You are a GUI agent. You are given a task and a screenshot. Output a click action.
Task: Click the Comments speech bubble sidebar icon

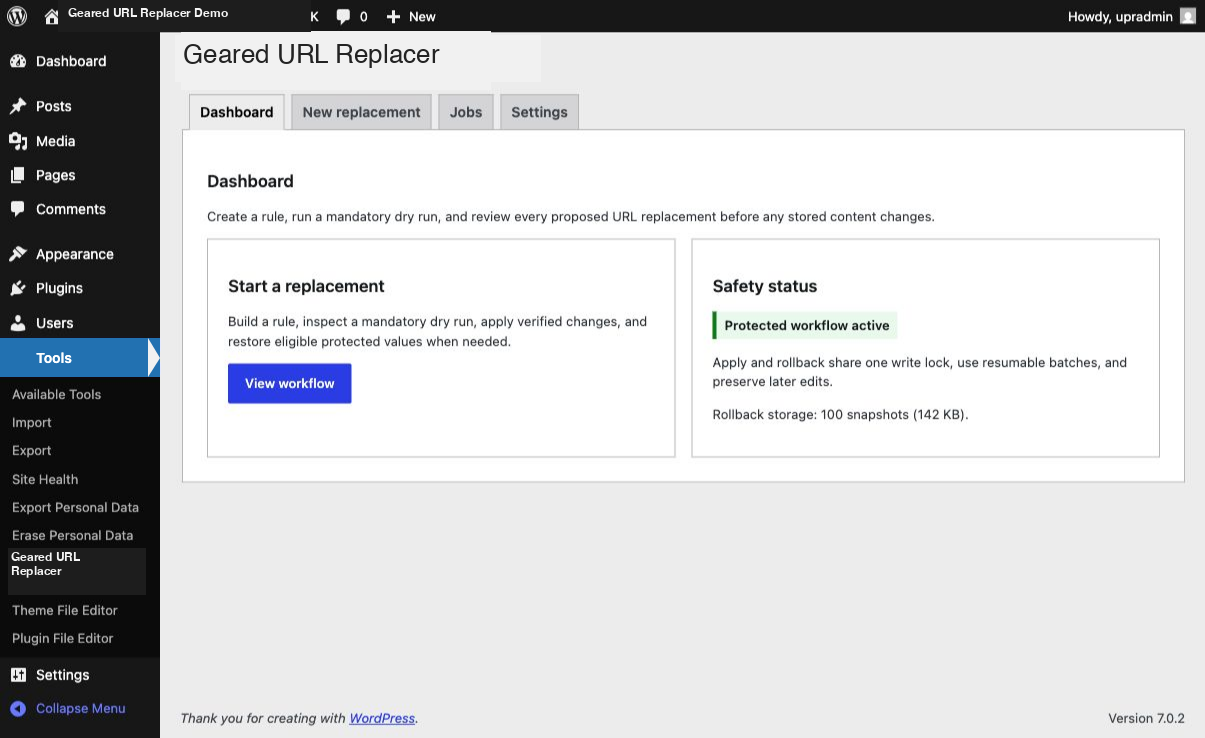pos(18,209)
